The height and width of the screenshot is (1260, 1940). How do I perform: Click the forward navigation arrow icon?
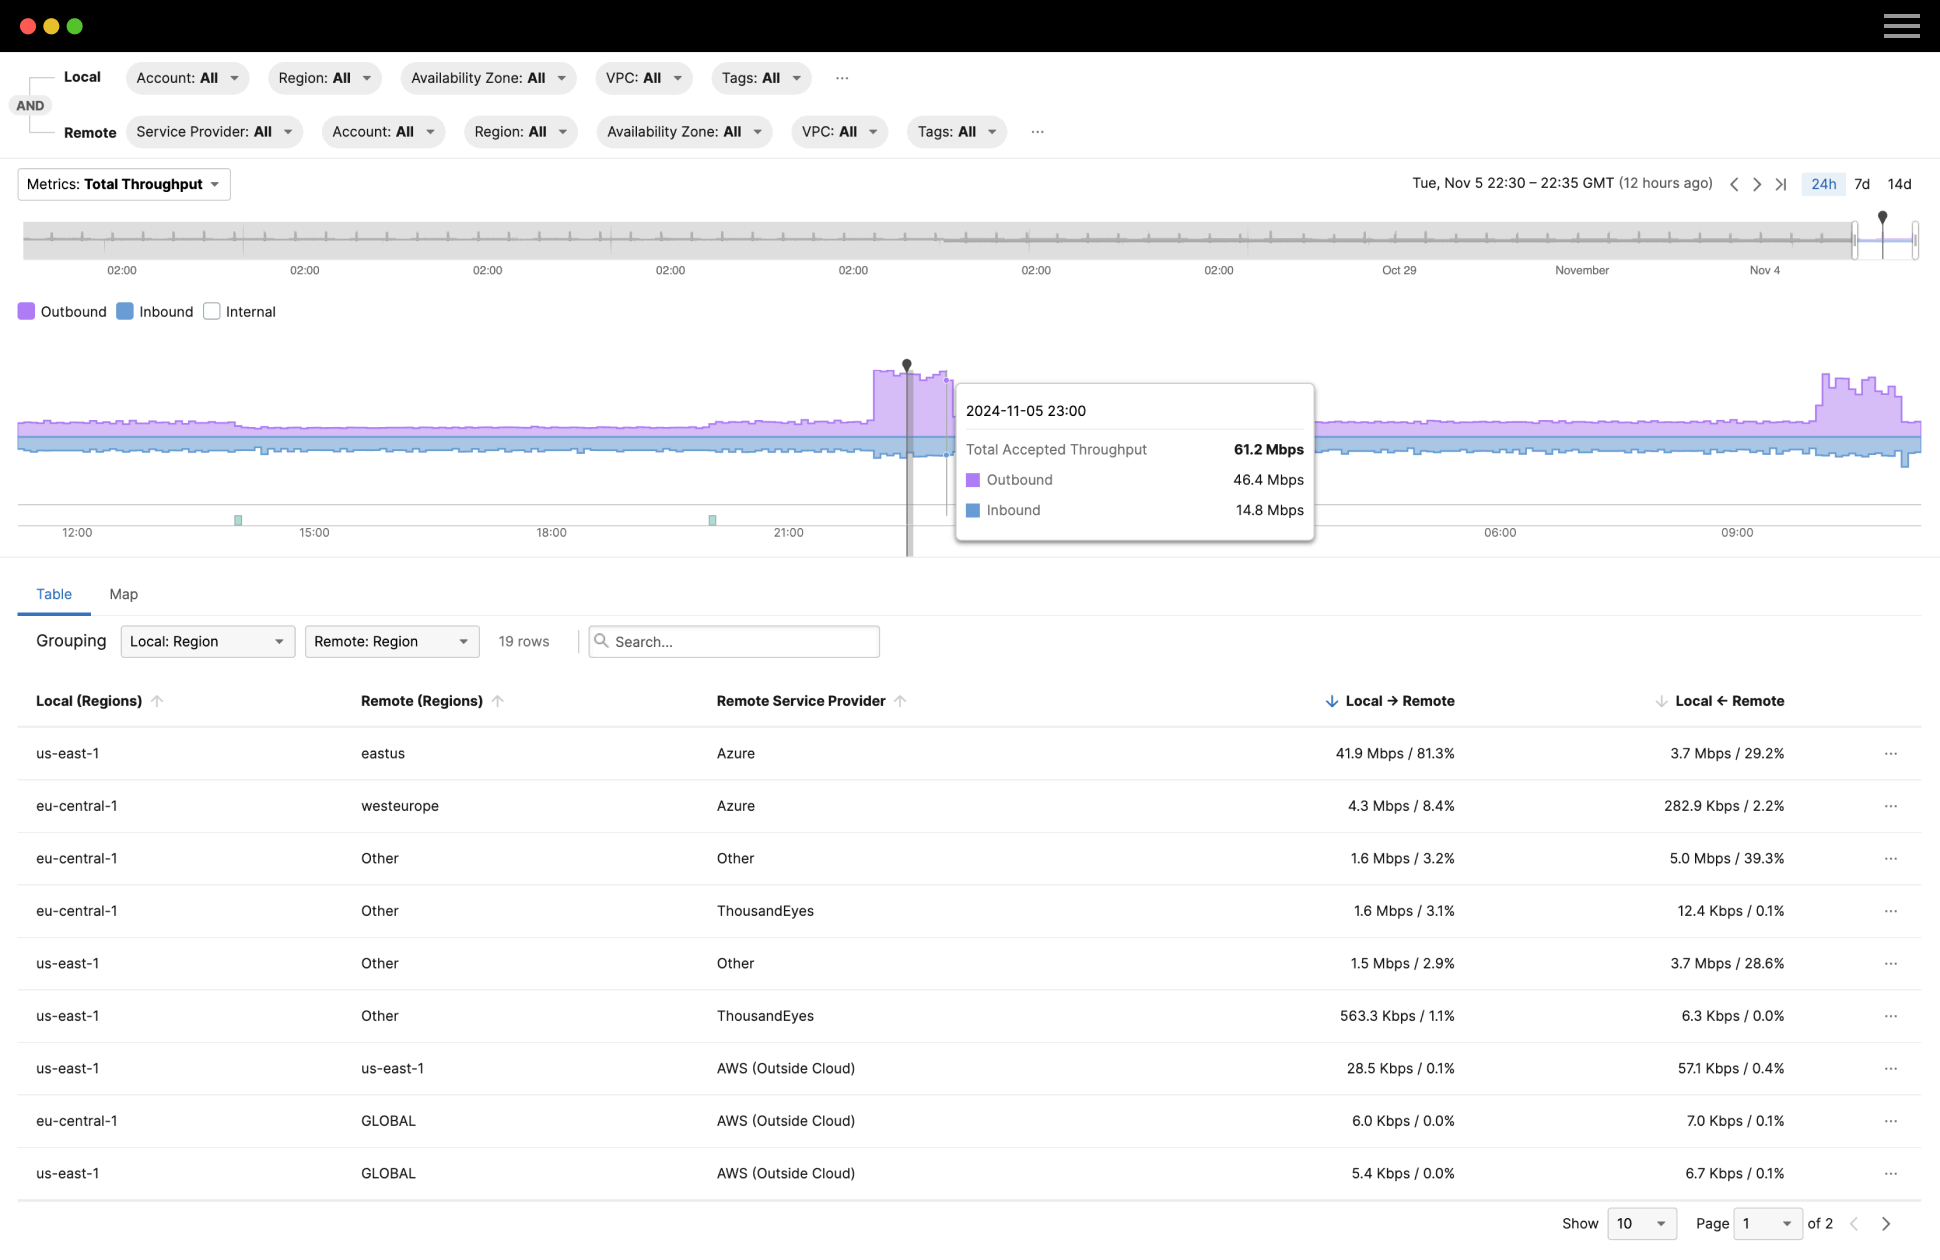pyautogui.click(x=1758, y=182)
